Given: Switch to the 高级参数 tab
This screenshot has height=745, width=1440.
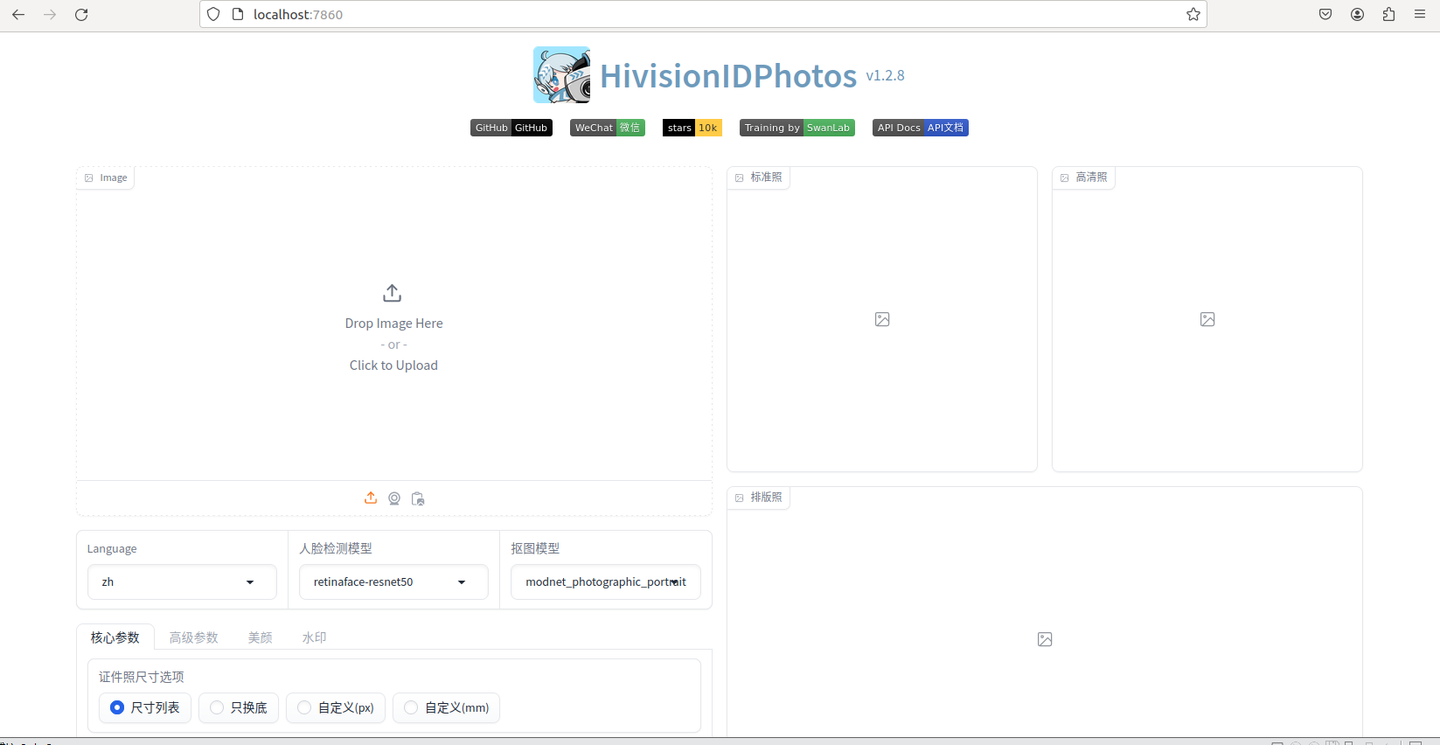Looking at the screenshot, I should click(x=193, y=636).
